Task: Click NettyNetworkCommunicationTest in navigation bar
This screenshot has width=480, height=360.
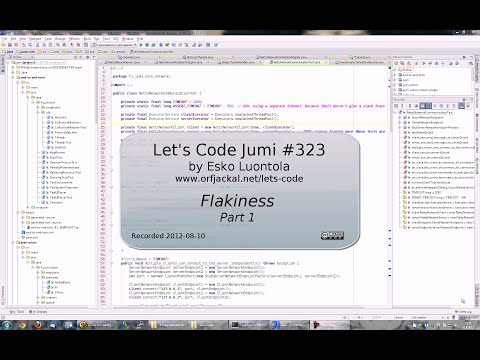Action: (152, 52)
